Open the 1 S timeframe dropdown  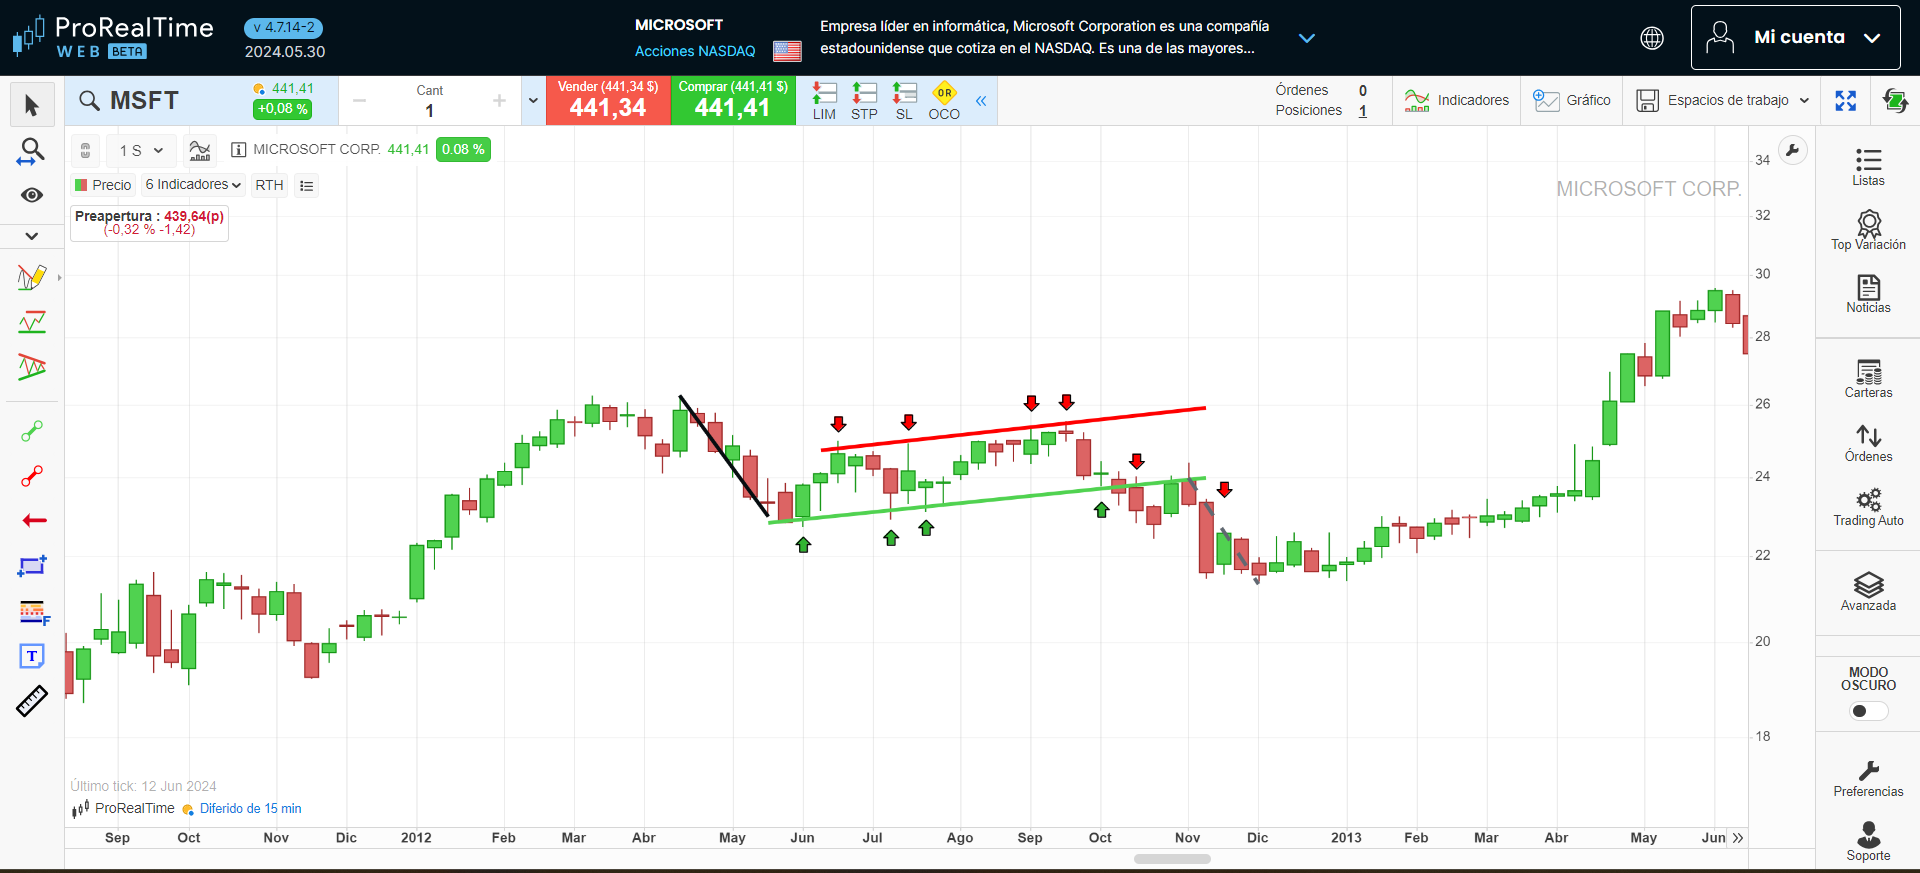coord(141,151)
